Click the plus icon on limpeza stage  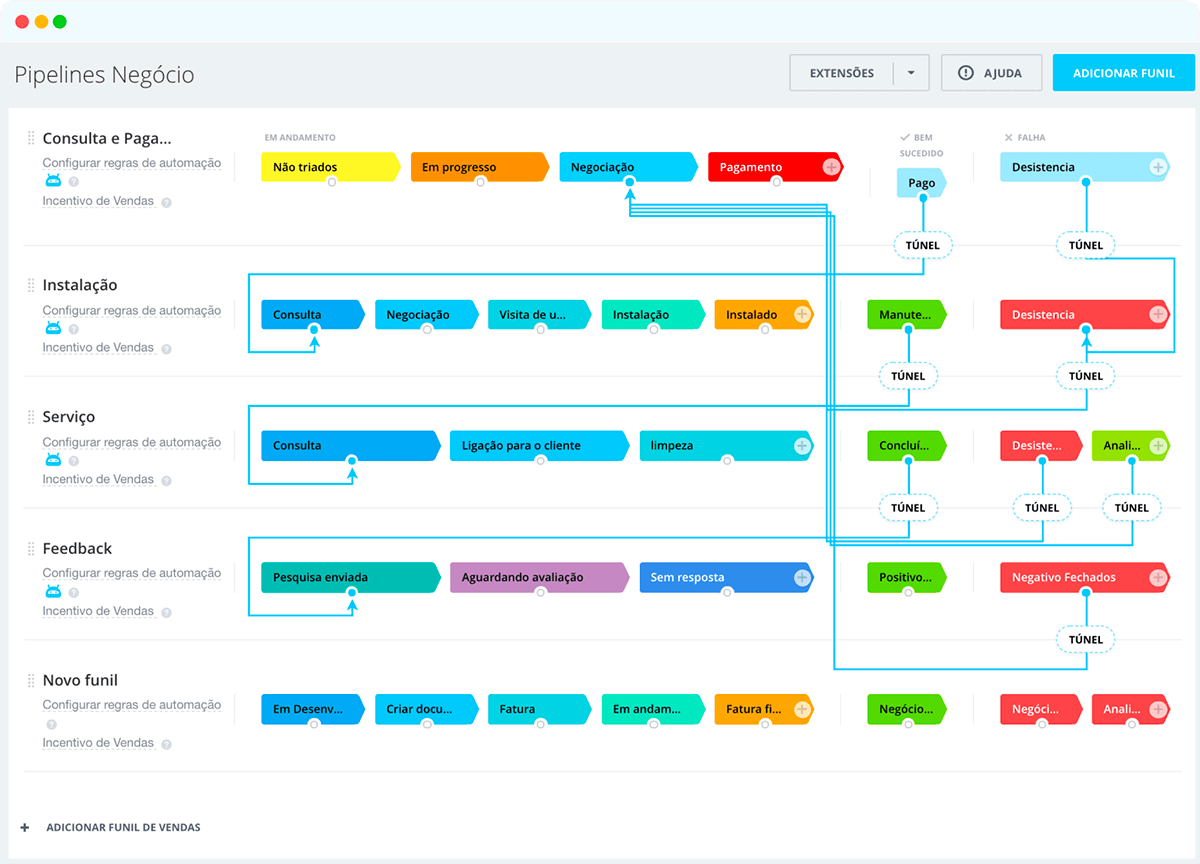[x=801, y=446]
